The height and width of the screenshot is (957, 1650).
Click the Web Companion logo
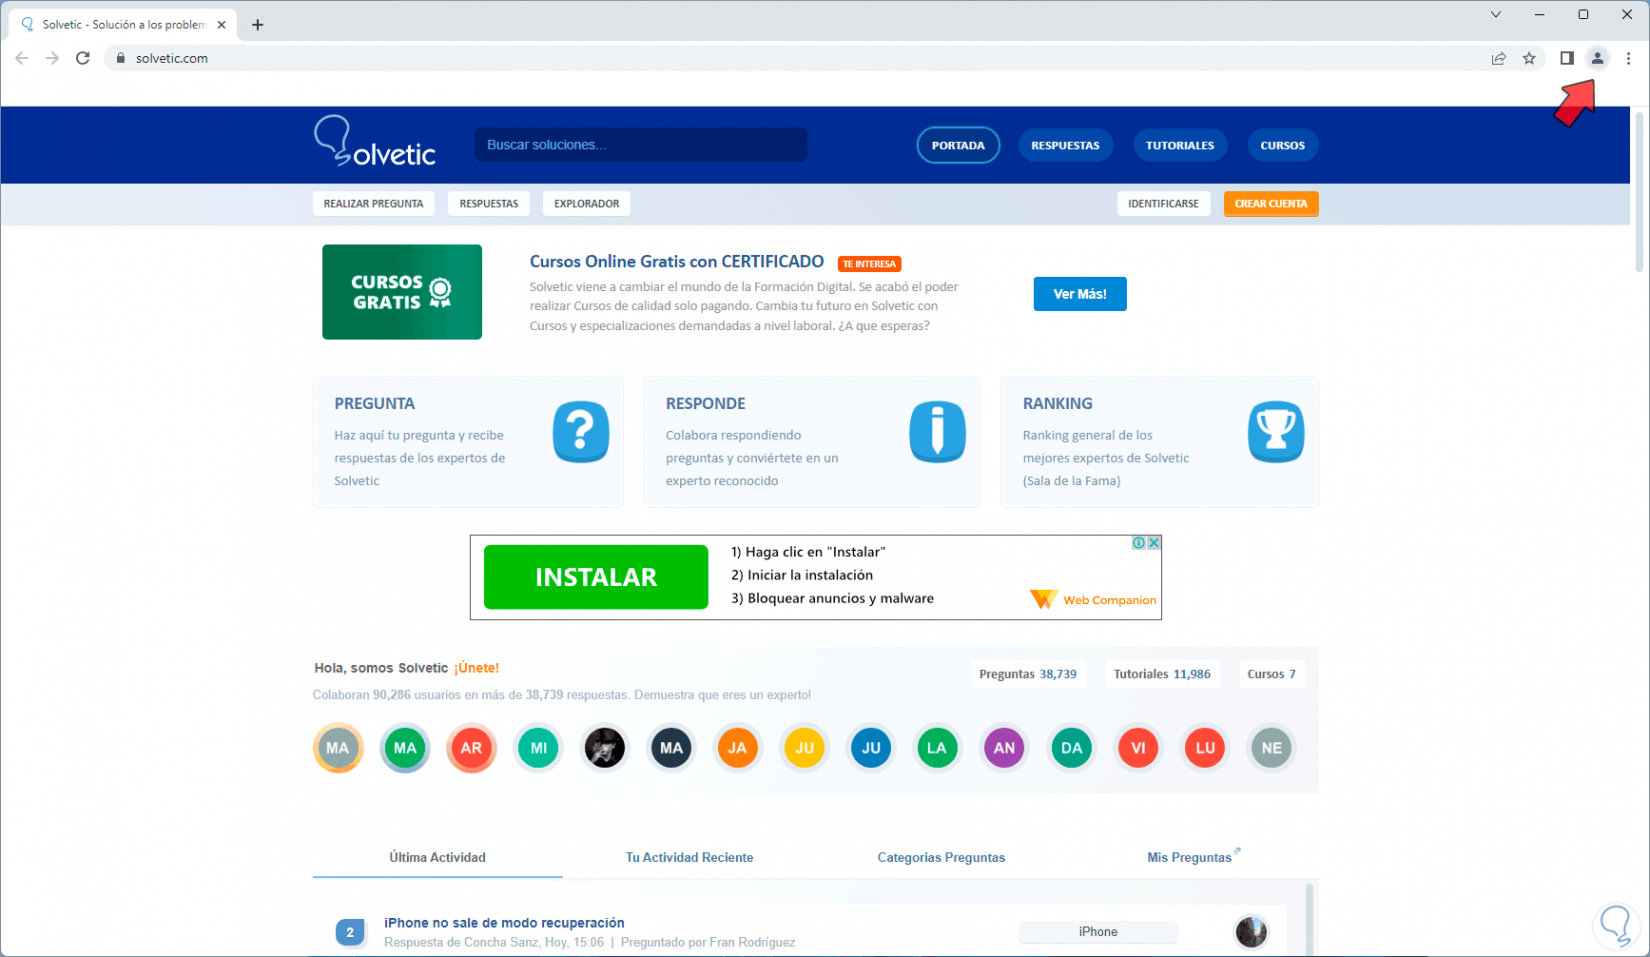(1093, 600)
